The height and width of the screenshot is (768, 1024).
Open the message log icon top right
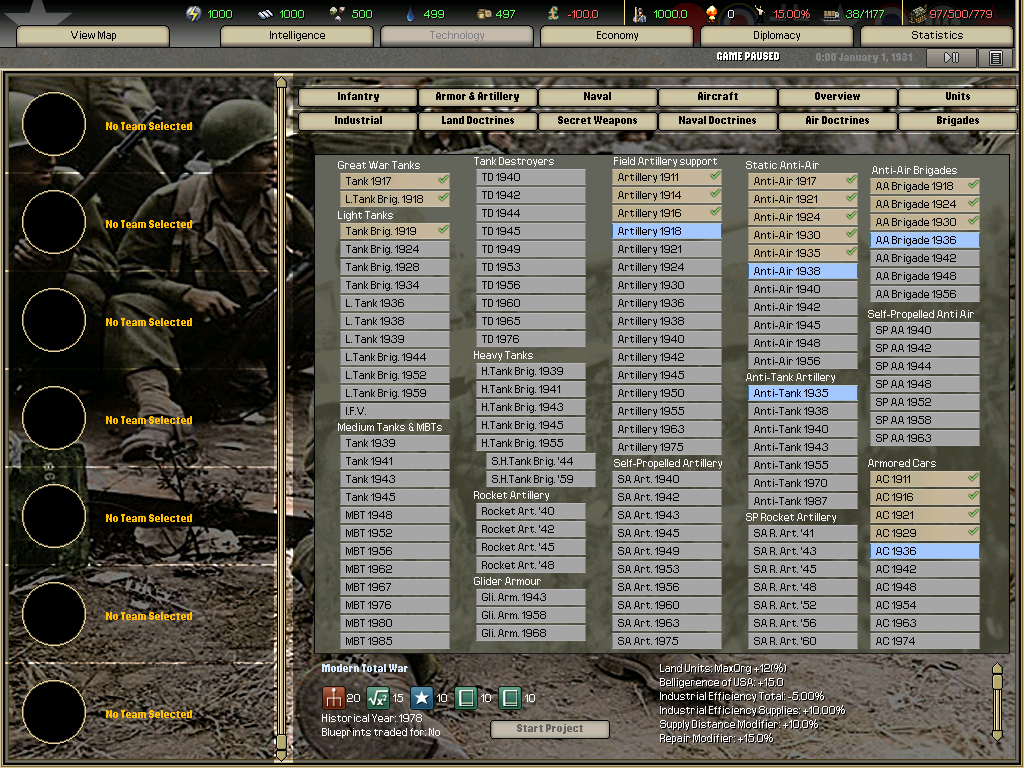[996, 57]
